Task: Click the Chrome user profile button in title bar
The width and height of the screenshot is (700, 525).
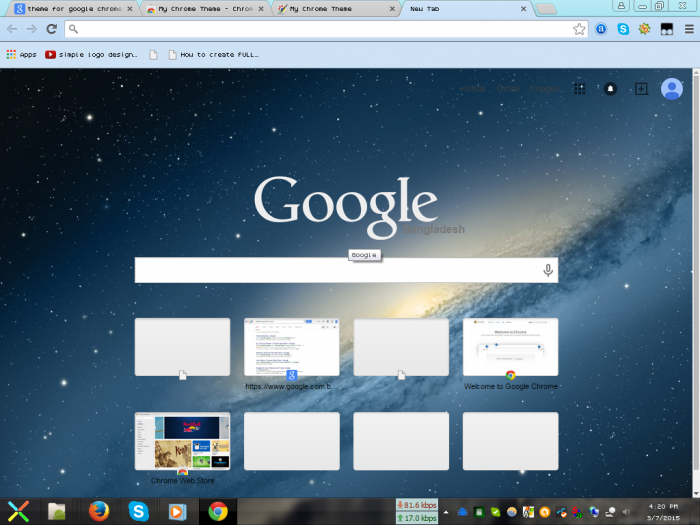Action: [621, 5]
